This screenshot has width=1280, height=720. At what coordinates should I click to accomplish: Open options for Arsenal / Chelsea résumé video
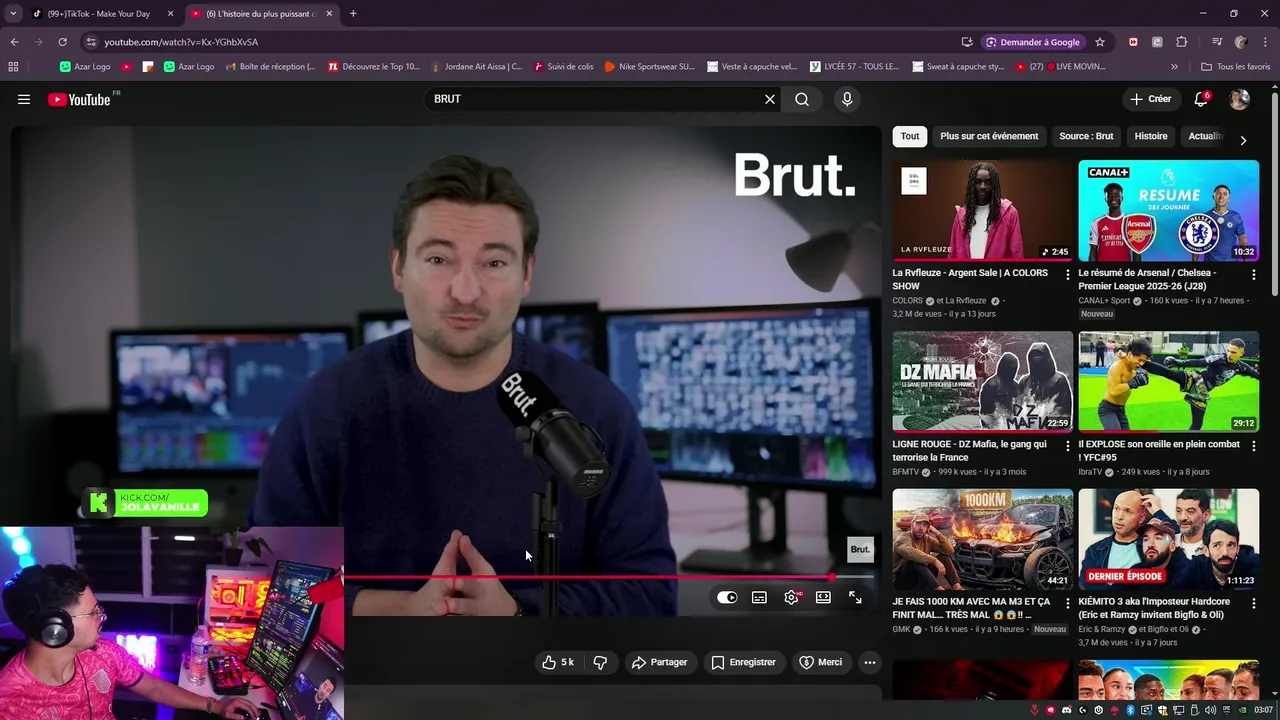coord(1254,274)
